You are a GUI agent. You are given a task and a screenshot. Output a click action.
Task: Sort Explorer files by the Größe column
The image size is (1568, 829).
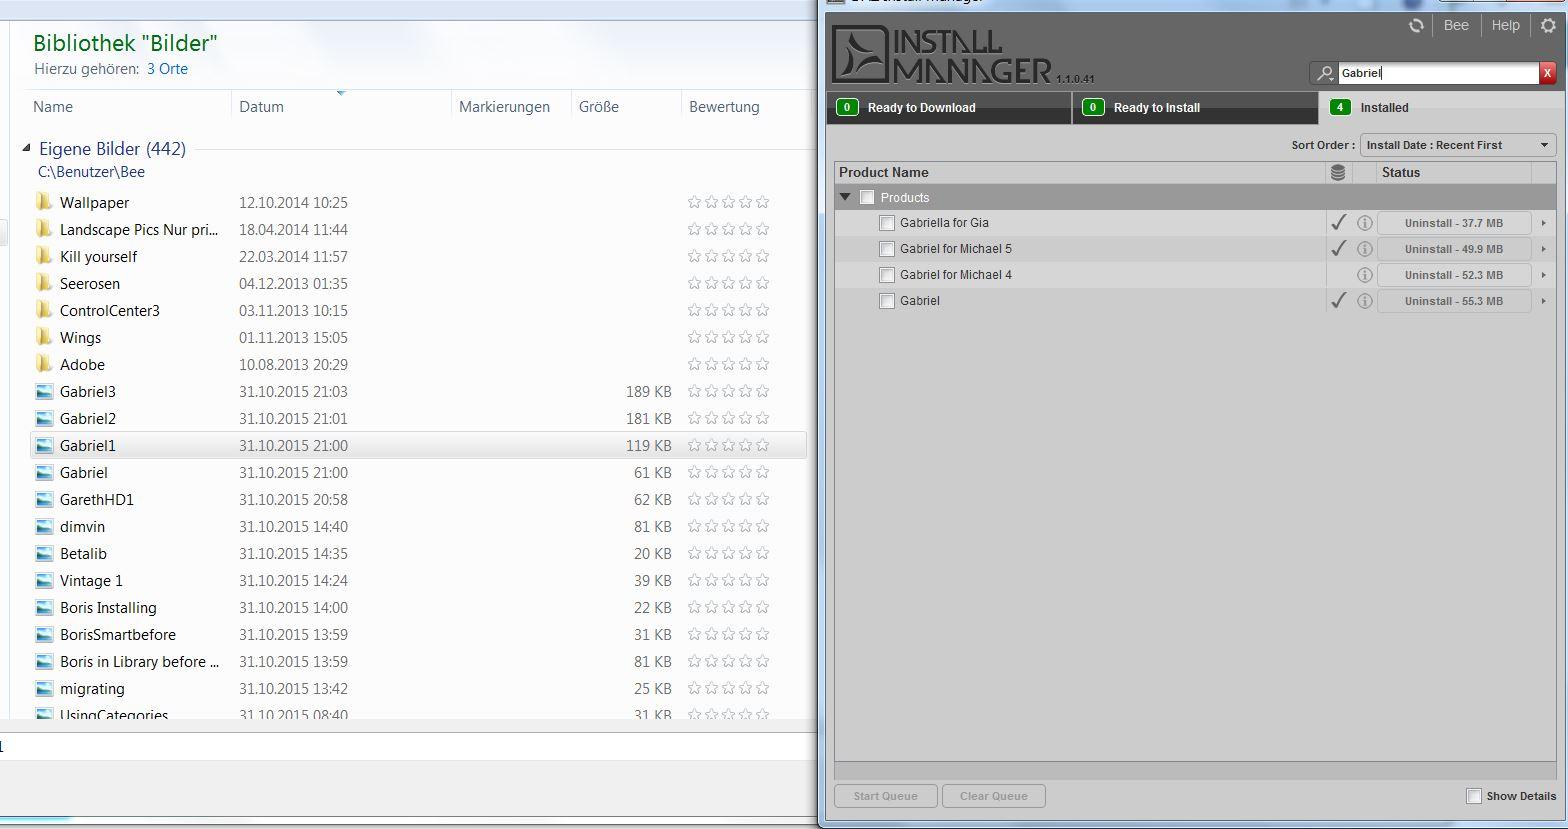tap(626, 107)
